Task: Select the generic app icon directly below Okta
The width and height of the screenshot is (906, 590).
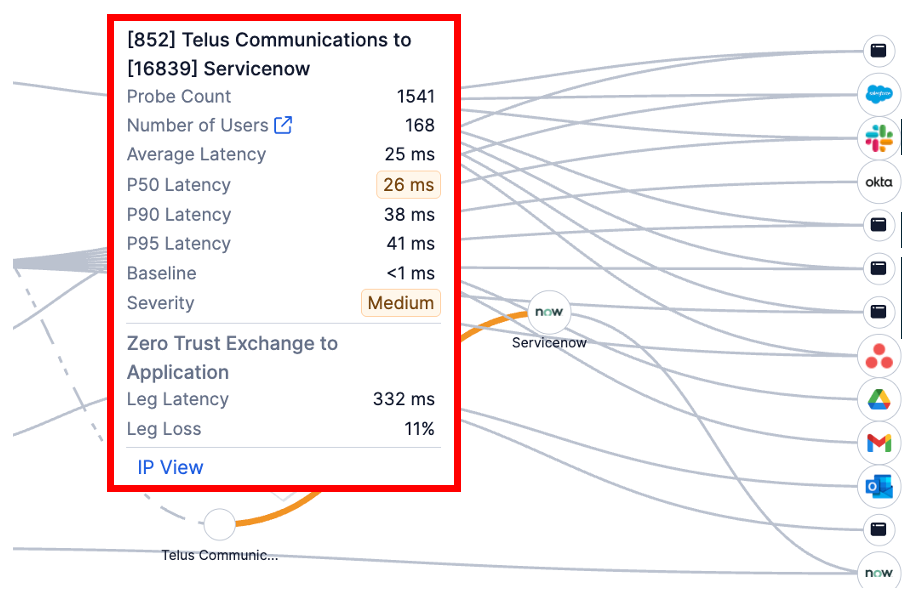Action: point(878,225)
